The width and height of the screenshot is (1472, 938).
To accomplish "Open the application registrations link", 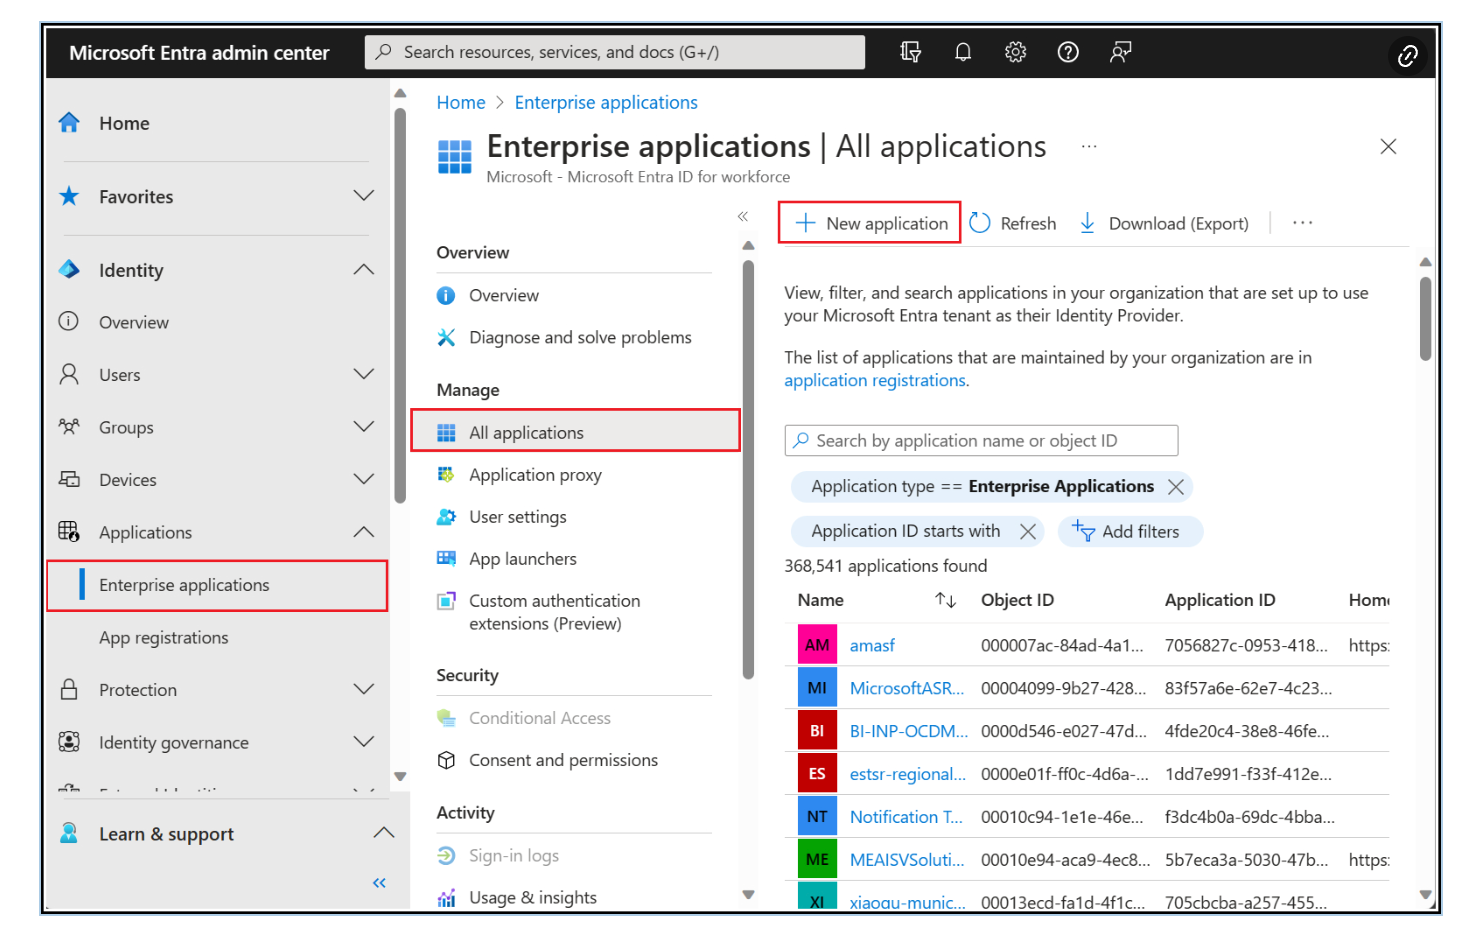I will pyautogui.click(x=875, y=380).
